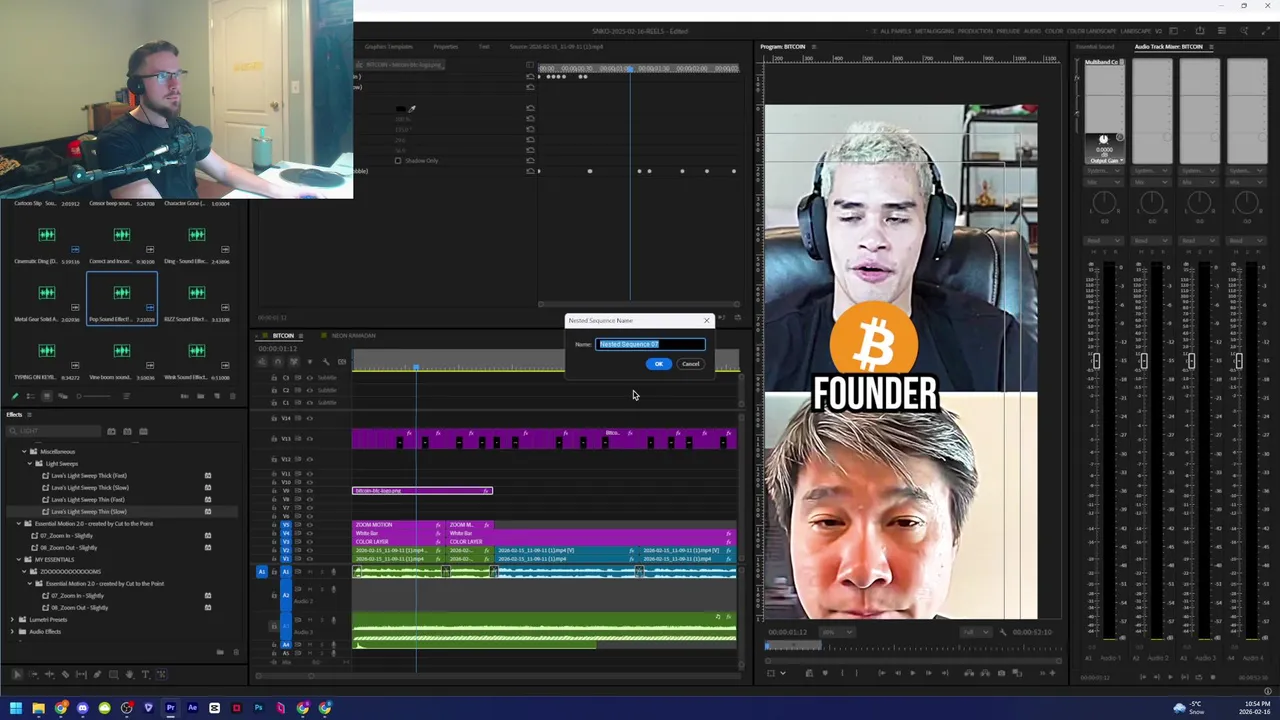Select Lava's Light Sweep Thick (Fast) preset
The image size is (1280, 720).
(x=88, y=476)
